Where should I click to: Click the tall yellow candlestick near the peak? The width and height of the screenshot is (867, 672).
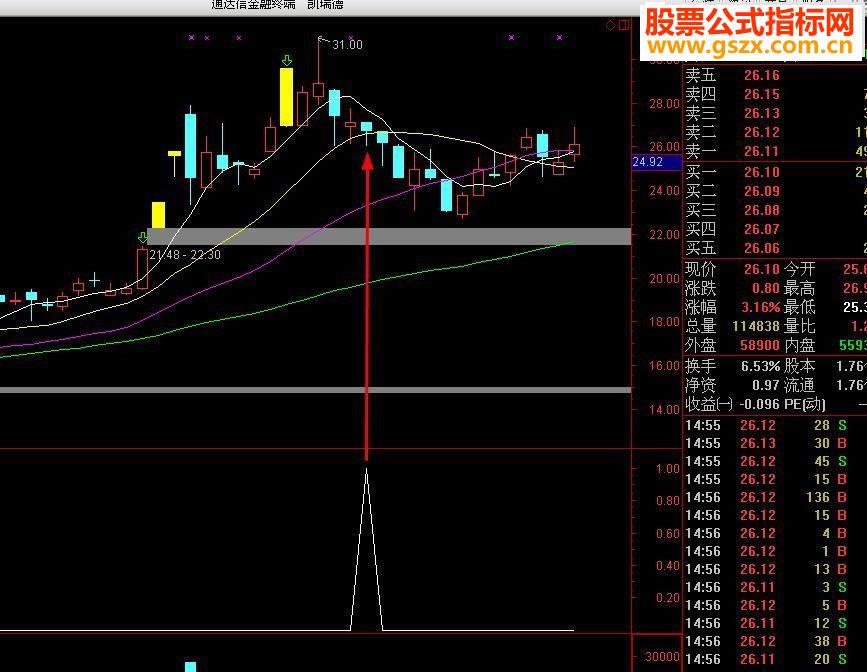click(286, 97)
